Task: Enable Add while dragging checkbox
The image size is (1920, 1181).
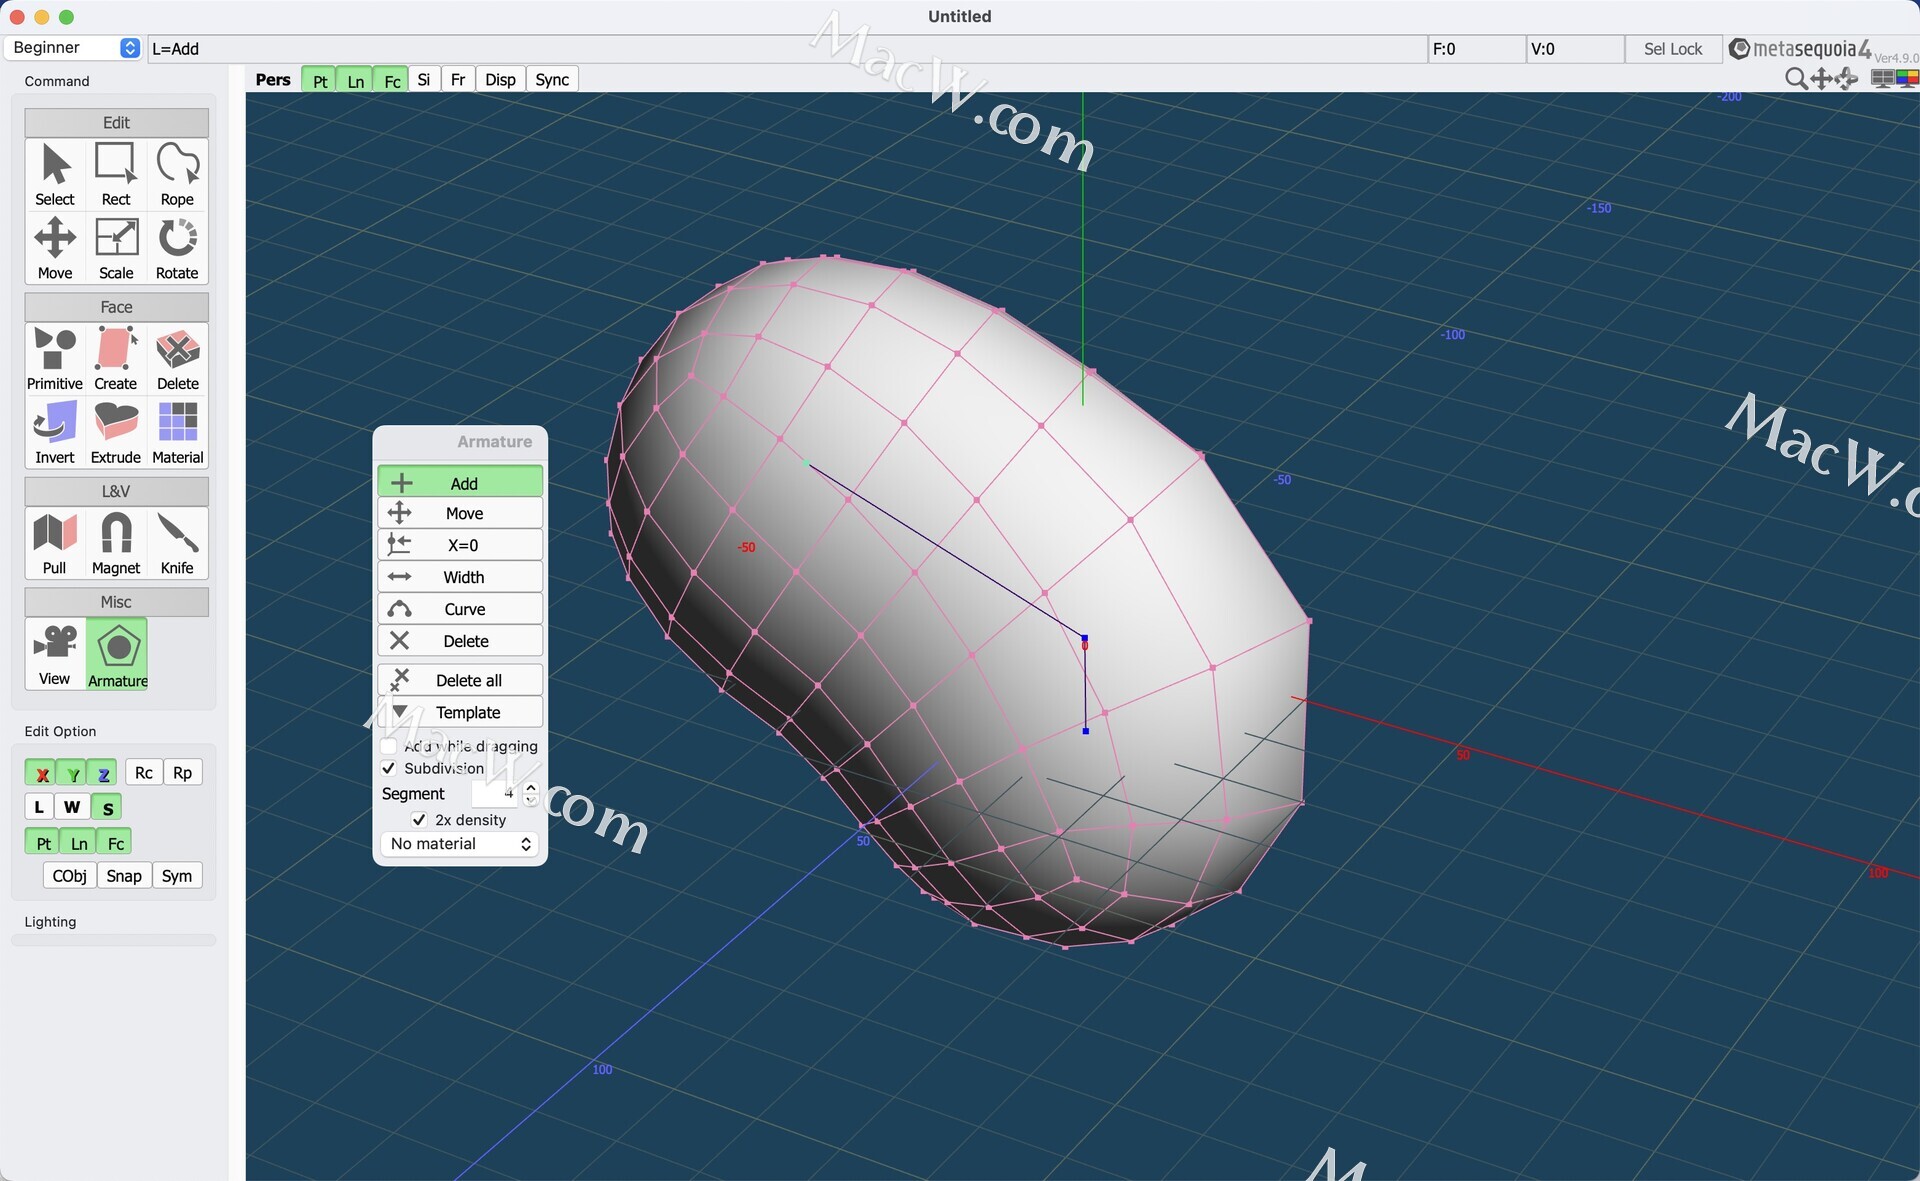Action: coord(389,746)
